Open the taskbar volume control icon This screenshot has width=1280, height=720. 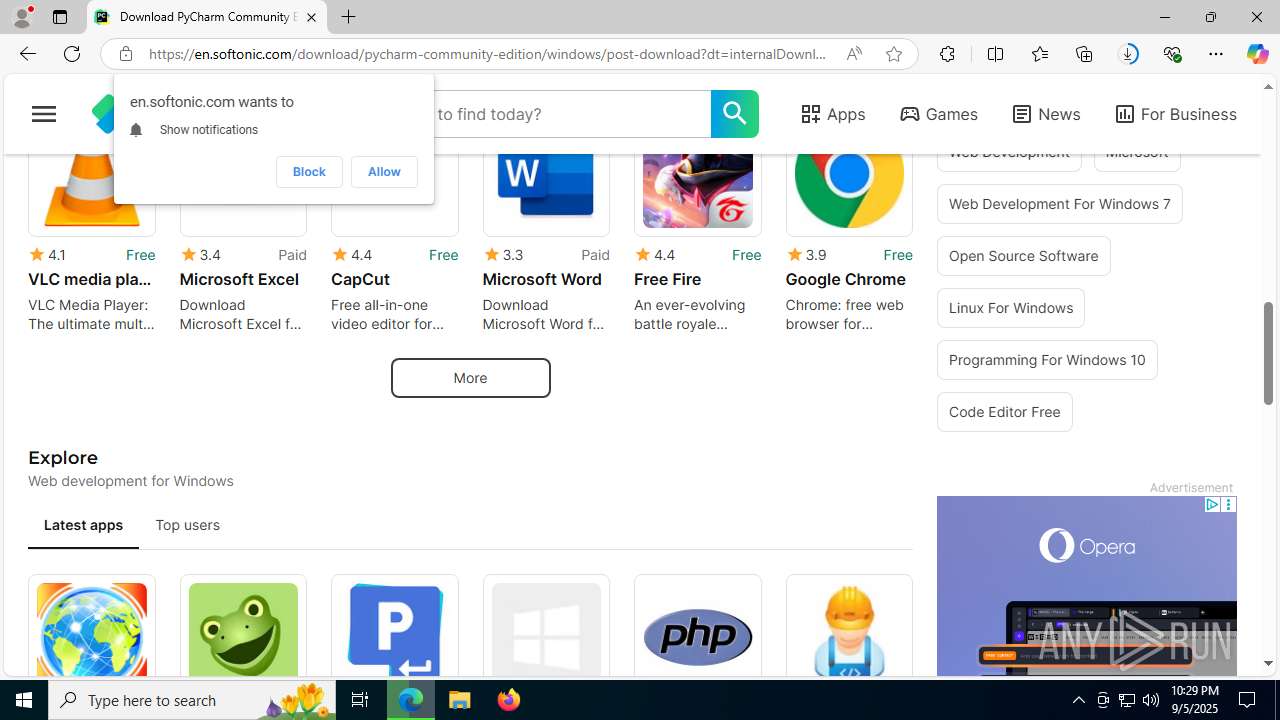tap(1151, 700)
